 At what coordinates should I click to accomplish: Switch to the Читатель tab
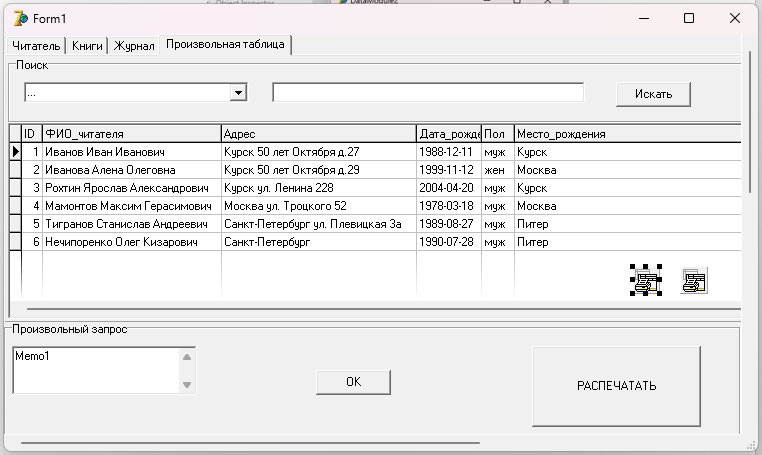pos(36,46)
